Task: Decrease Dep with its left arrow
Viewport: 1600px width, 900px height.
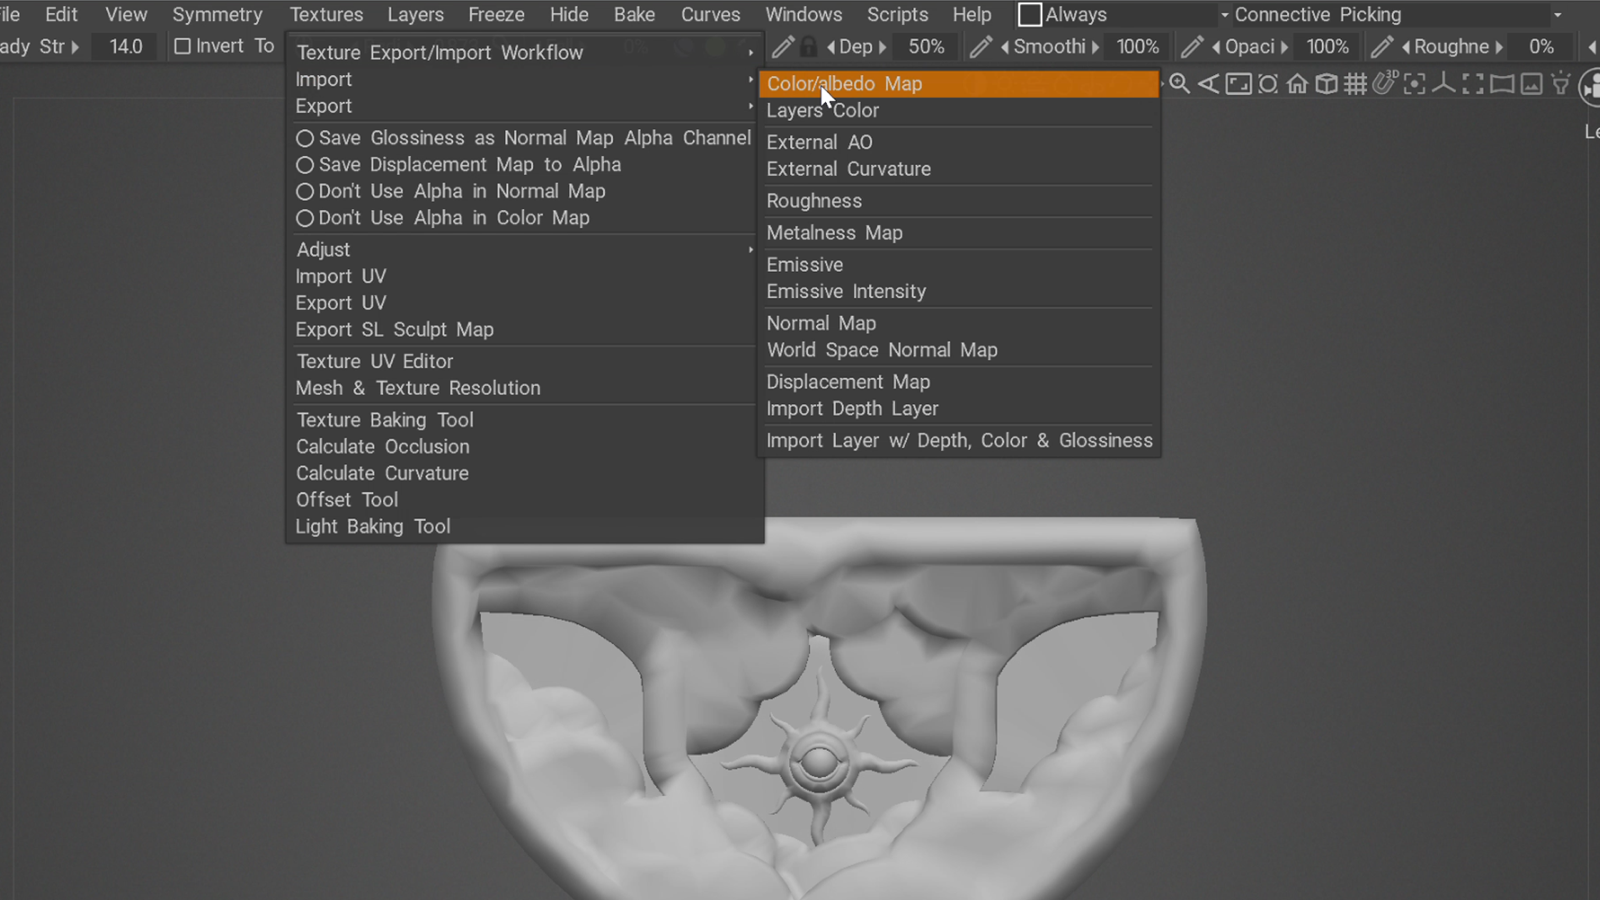Action: coord(830,47)
